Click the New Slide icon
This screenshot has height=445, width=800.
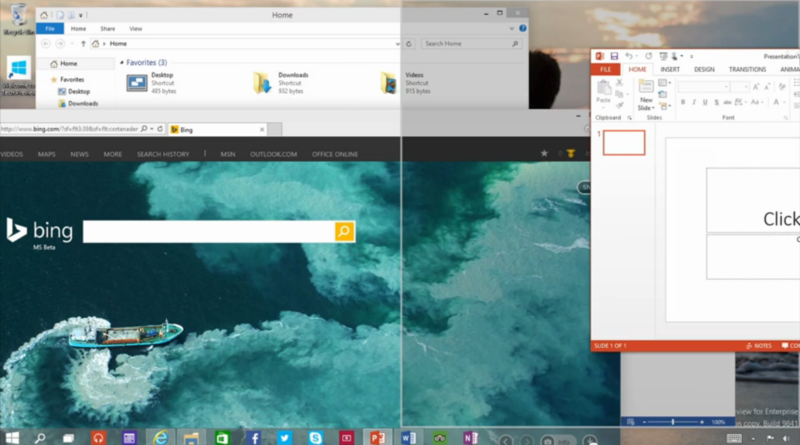pyautogui.click(x=646, y=87)
